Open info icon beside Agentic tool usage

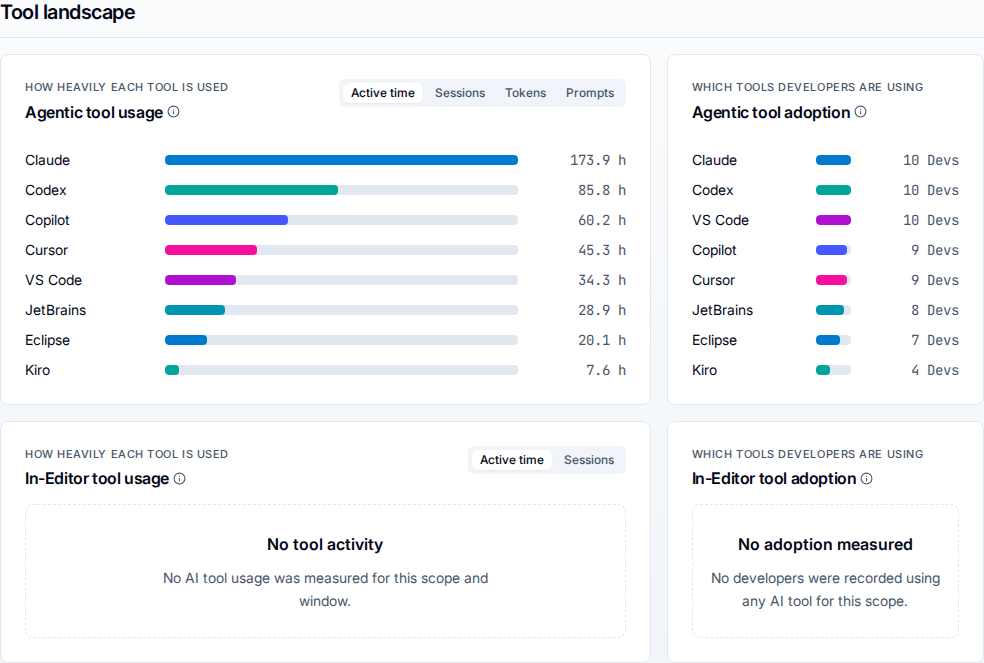pos(174,112)
